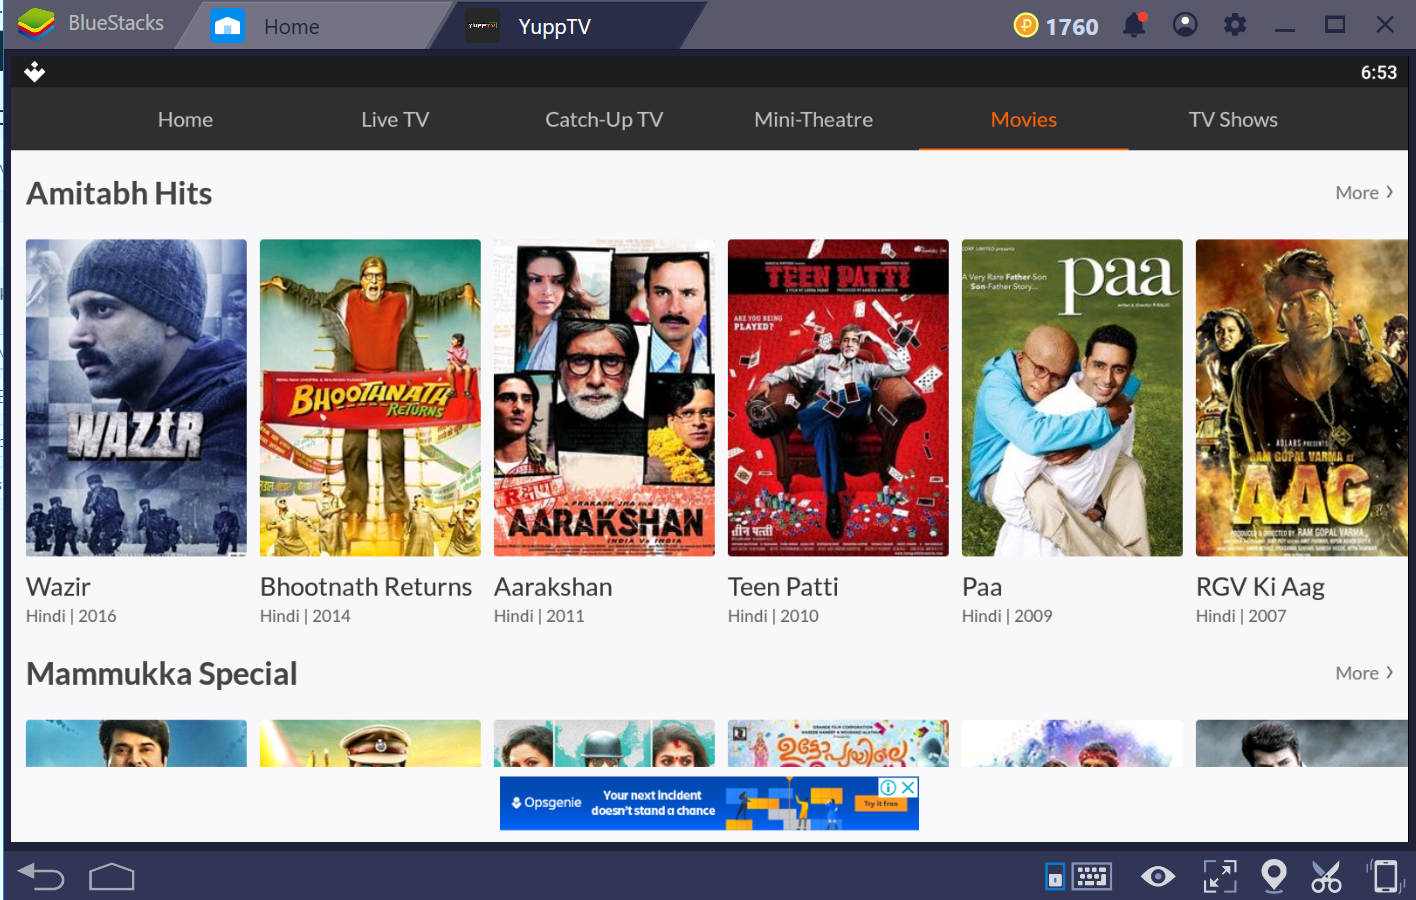The width and height of the screenshot is (1416, 900).
Task: Open the BlueStacks notifications bell
Action: [1134, 24]
